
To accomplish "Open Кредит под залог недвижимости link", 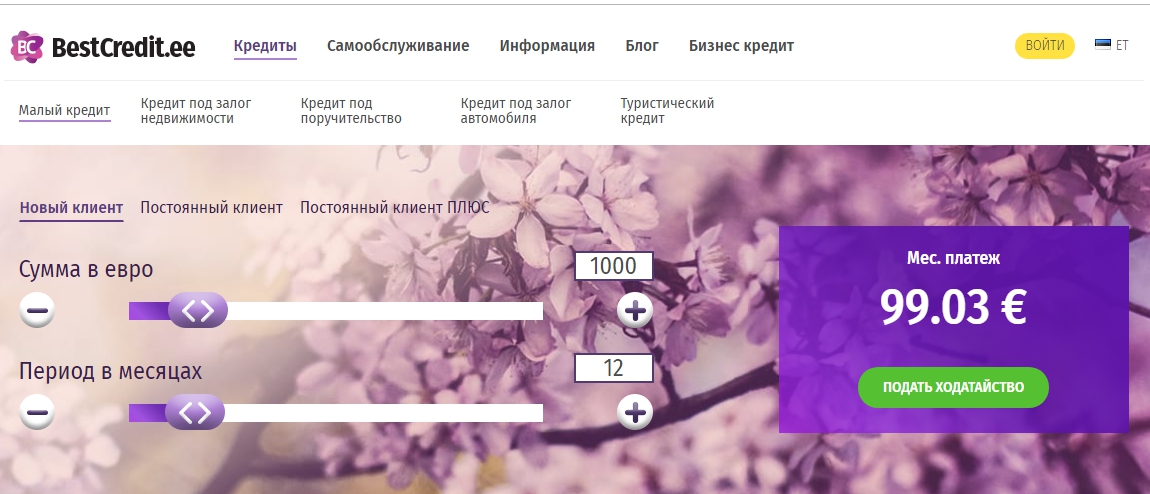I will pyautogui.click(x=196, y=110).
